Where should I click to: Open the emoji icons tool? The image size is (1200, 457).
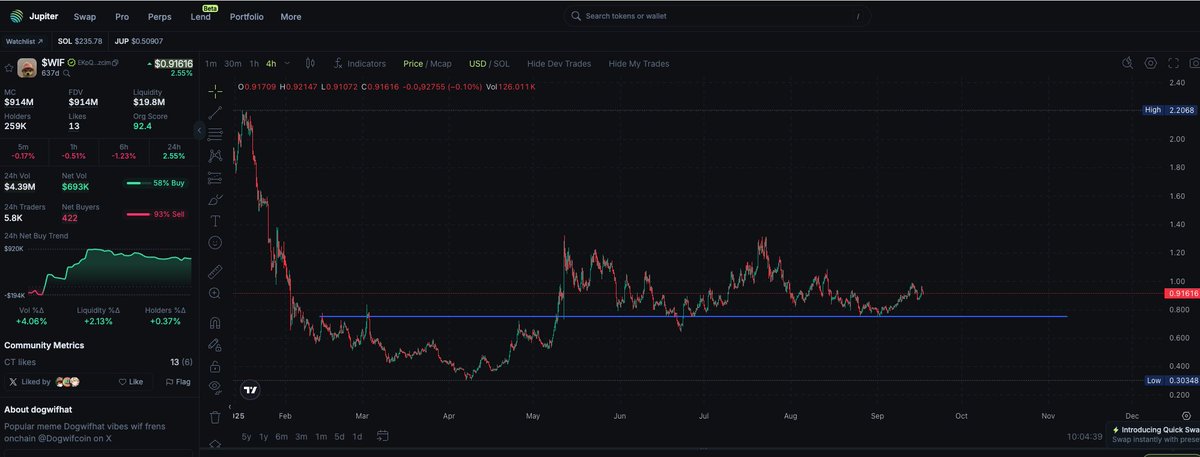215,243
